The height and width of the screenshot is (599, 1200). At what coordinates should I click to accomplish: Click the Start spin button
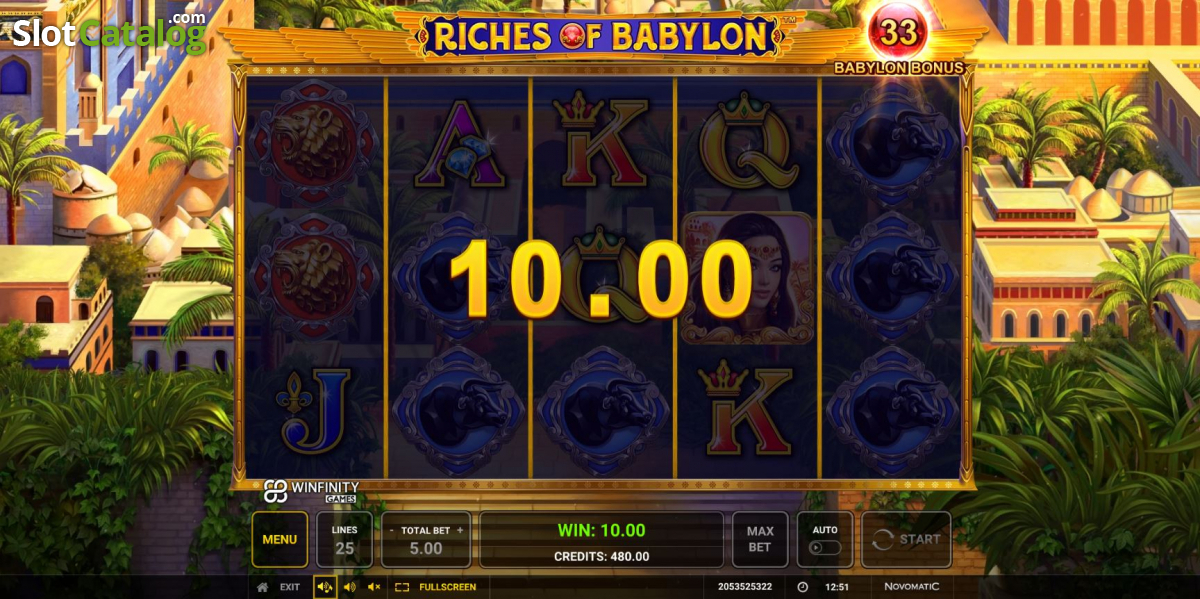(907, 539)
